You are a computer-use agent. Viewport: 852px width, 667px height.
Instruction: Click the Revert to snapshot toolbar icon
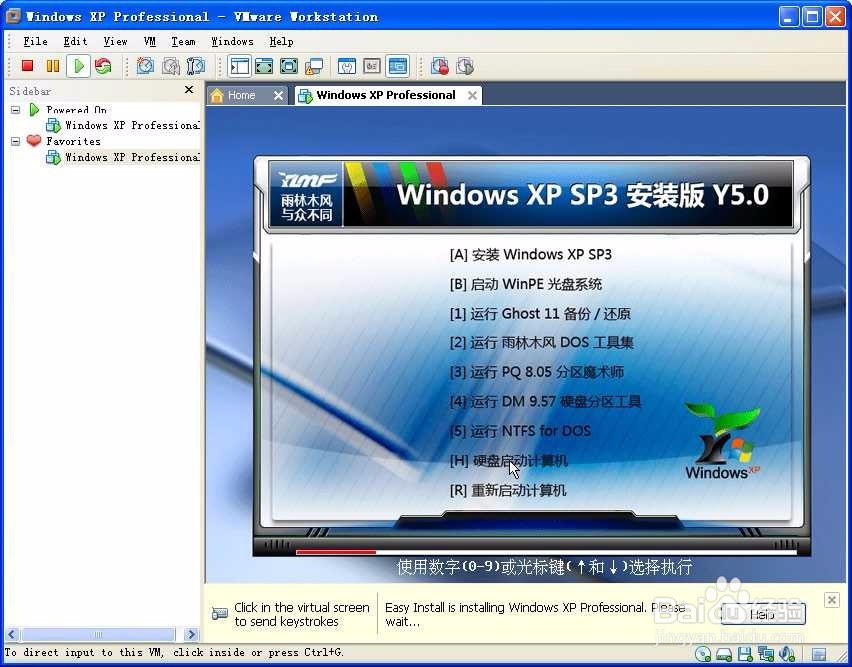(x=171, y=66)
